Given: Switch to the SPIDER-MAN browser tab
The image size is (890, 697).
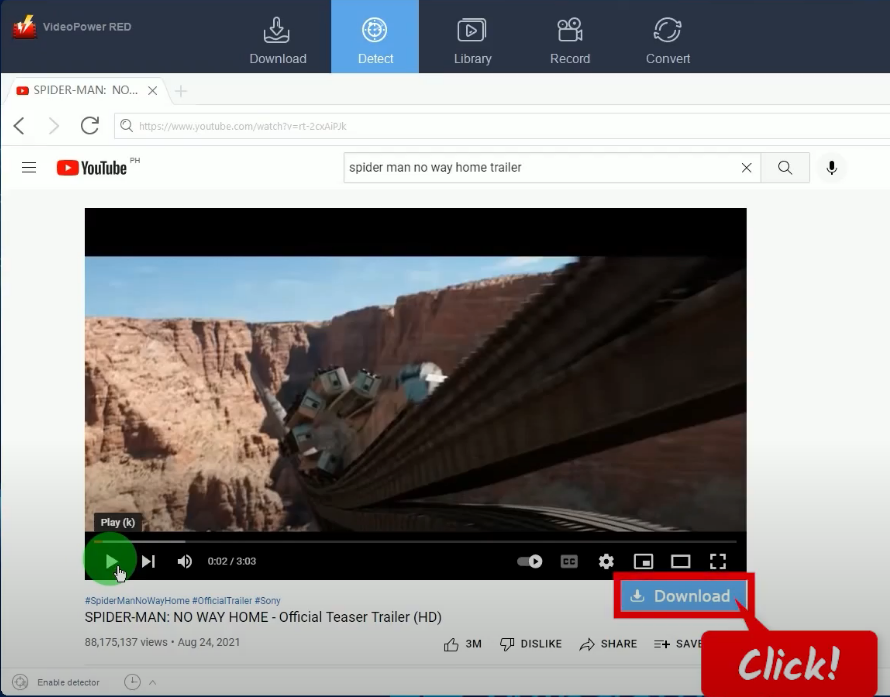Looking at the screenshot, I should tap(78, 90).
